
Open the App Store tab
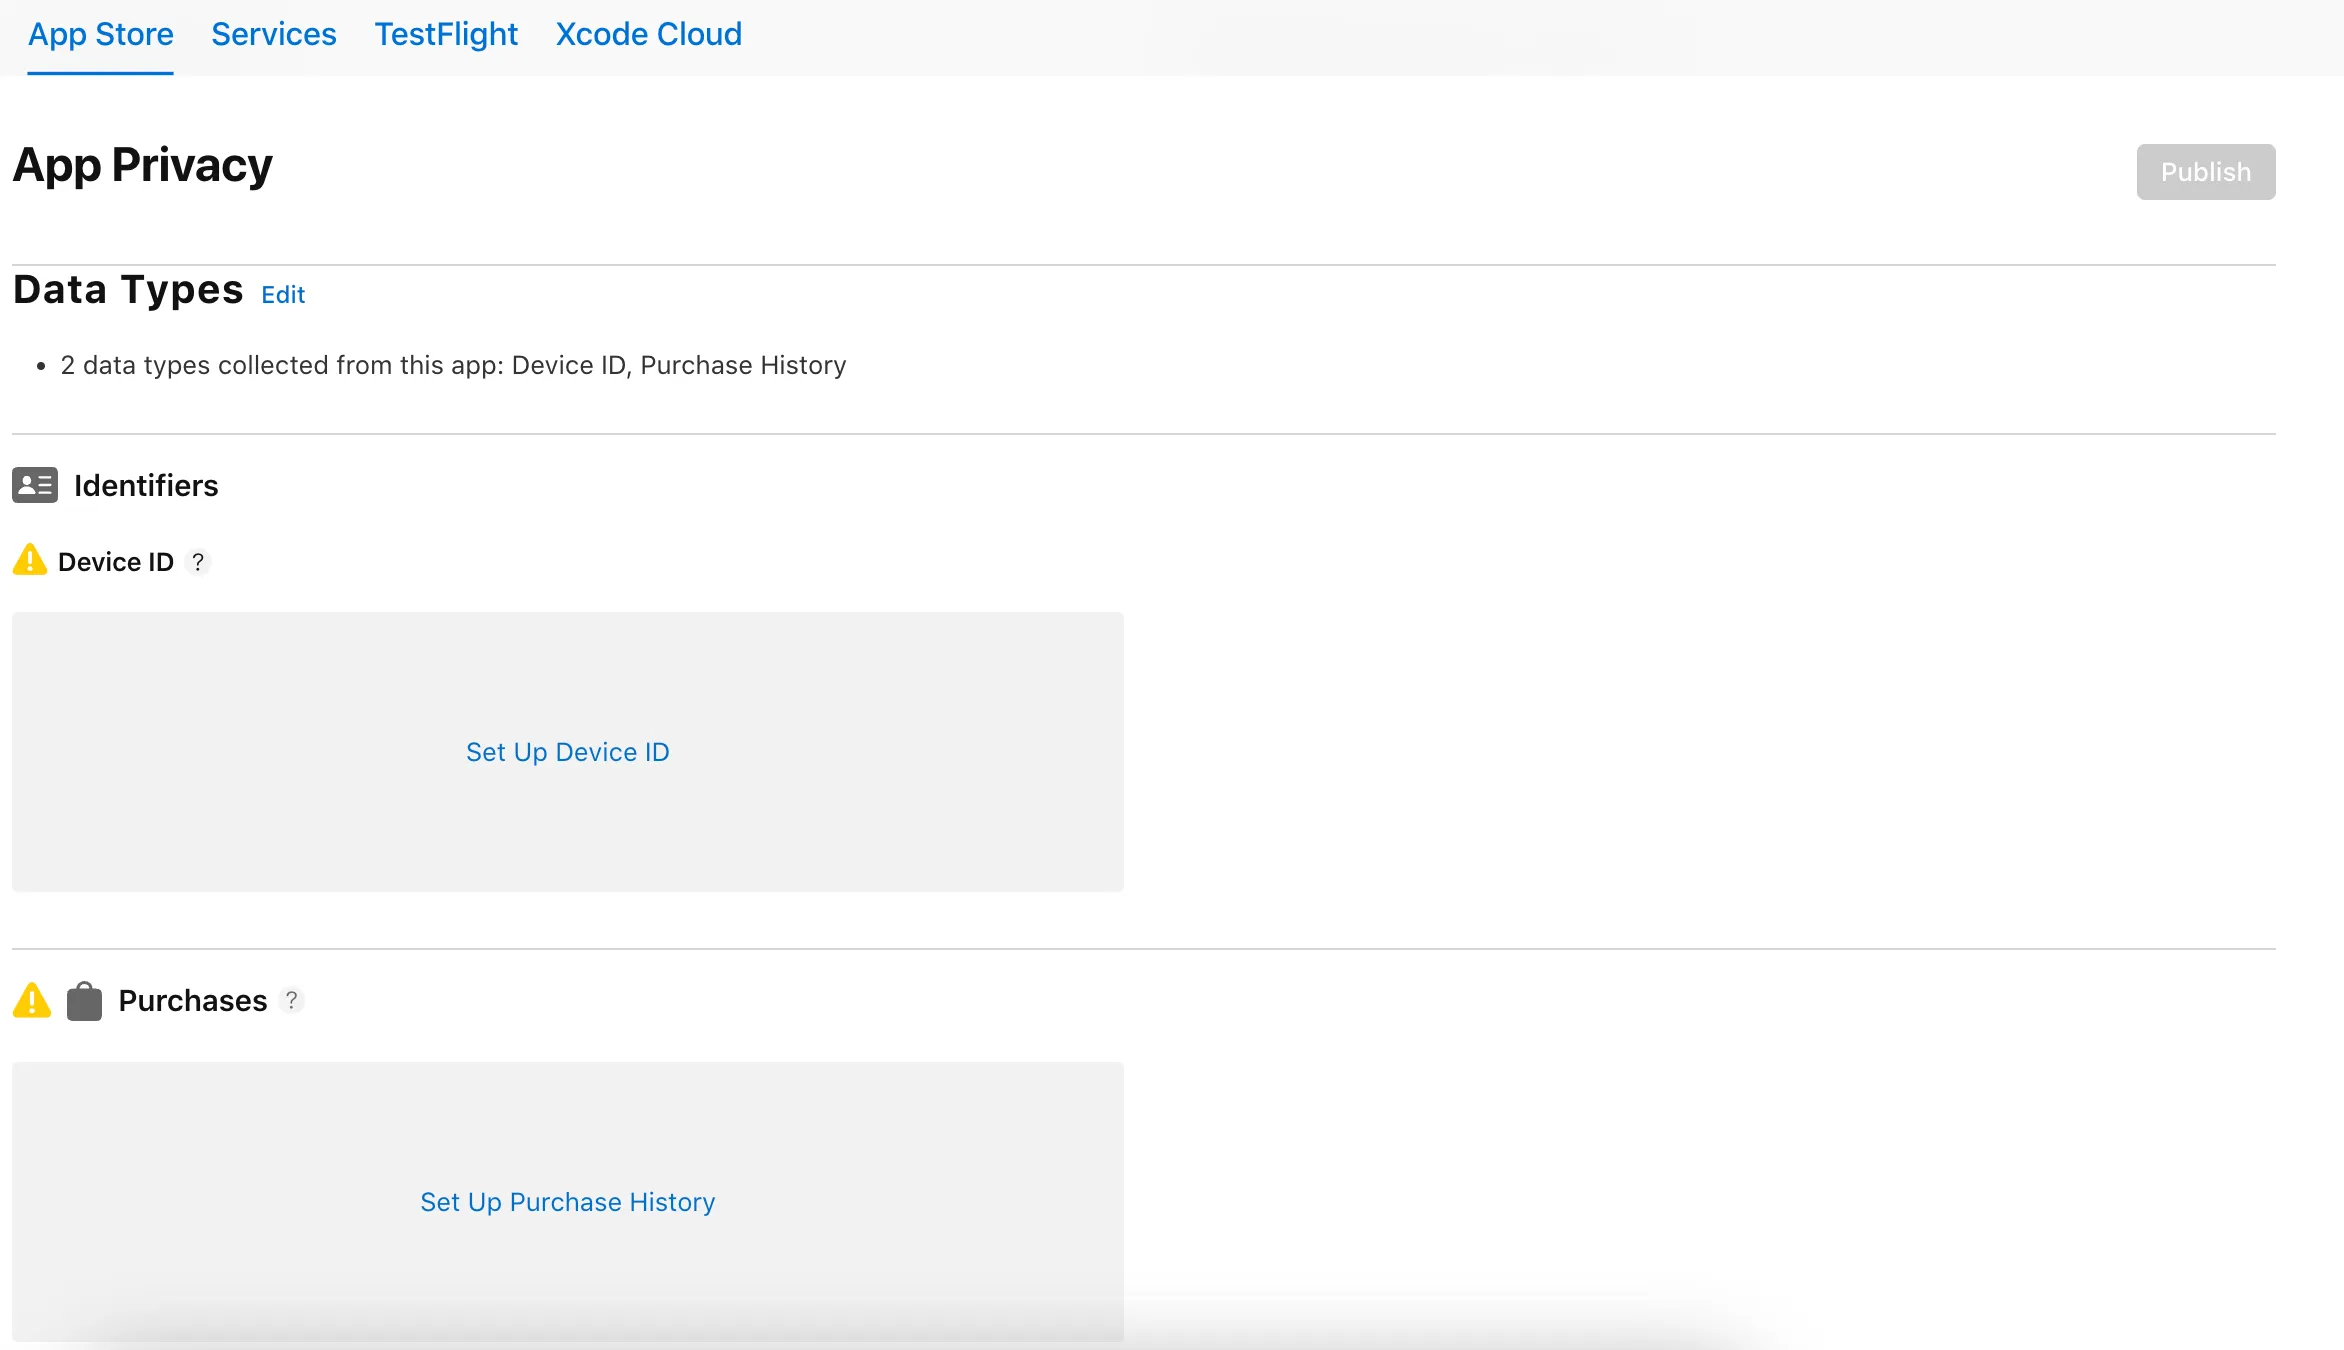tap(100, 34)
